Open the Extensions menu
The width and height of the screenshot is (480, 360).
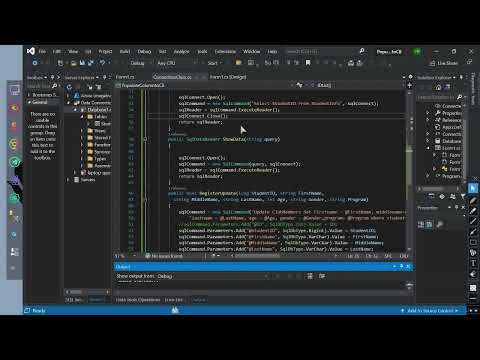[225, 52]
